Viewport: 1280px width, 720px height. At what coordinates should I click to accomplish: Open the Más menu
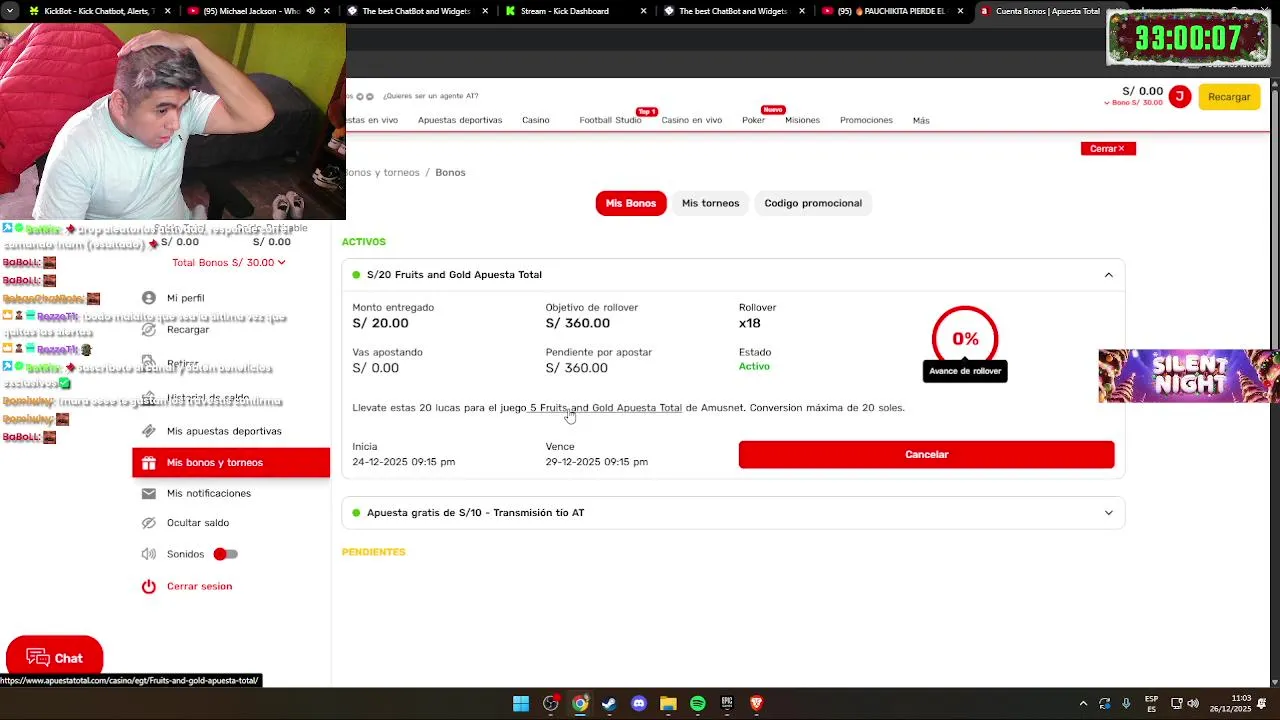click(x=921, y=120)
